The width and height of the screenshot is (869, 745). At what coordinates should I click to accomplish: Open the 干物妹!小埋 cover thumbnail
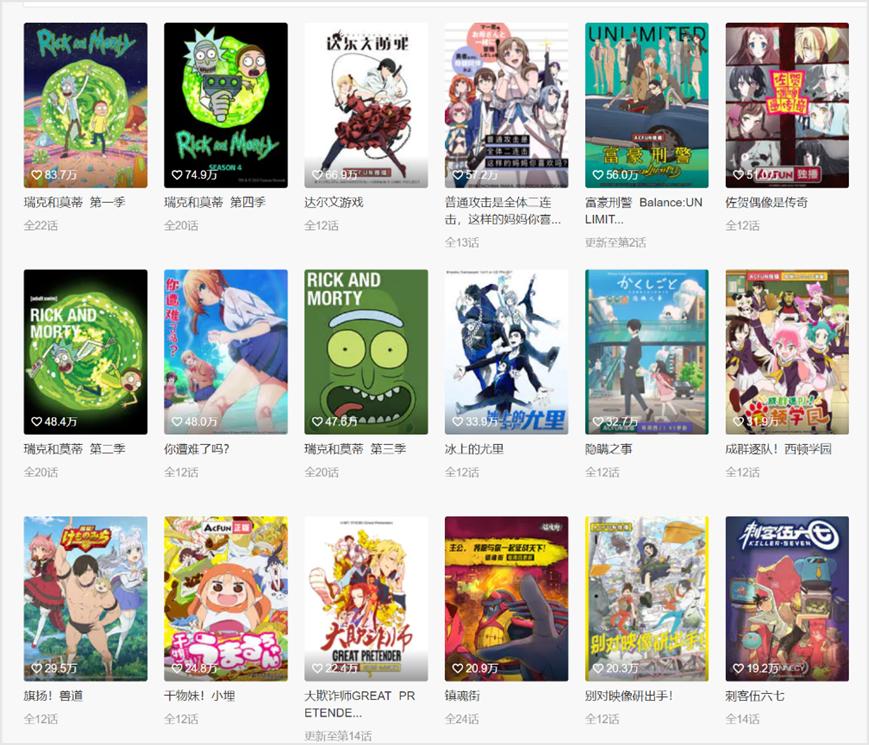[226, 599]
